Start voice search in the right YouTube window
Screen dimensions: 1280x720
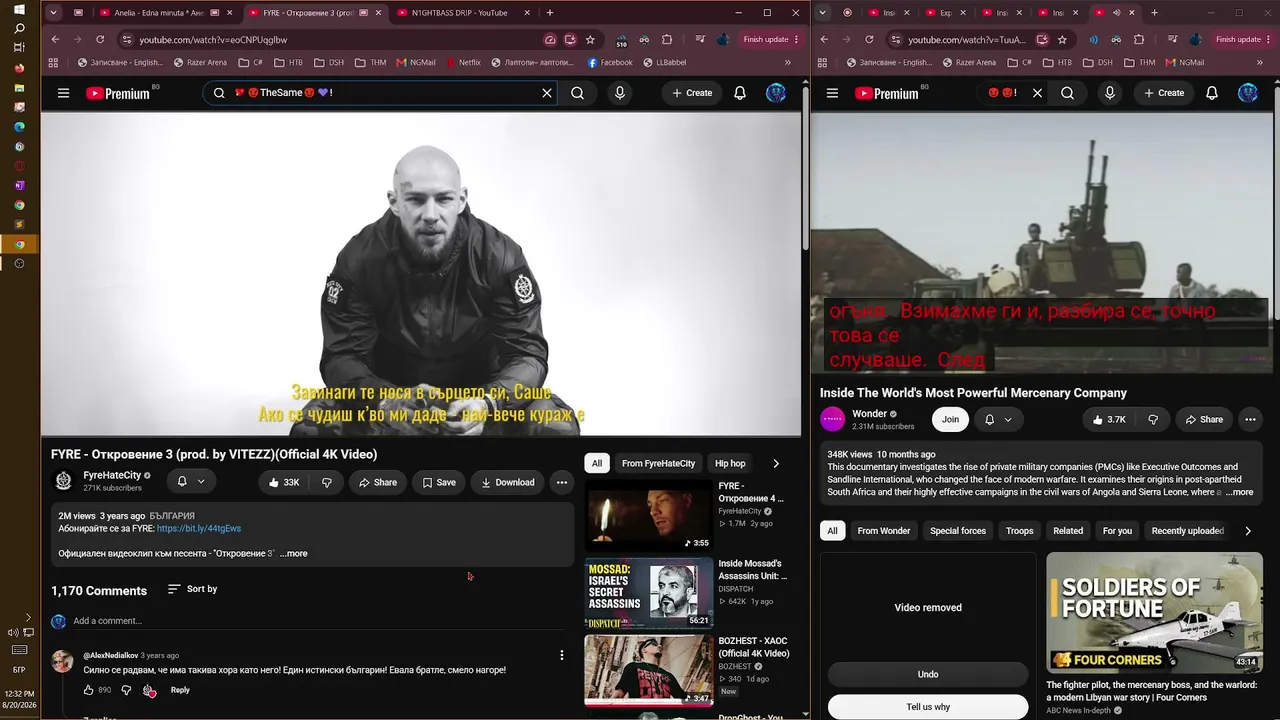click(x=1110, y=93)
